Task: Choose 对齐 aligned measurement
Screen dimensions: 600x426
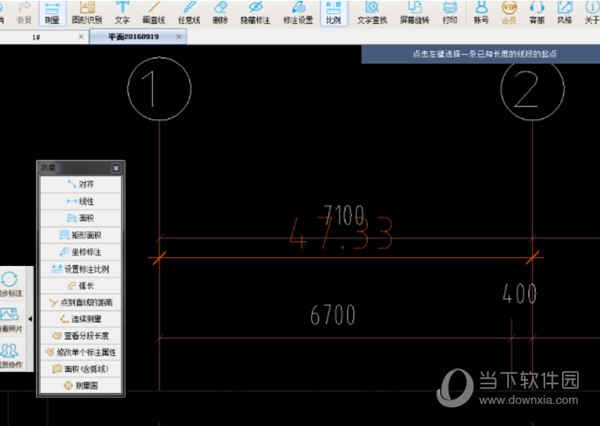Action: tap(81, 184)
